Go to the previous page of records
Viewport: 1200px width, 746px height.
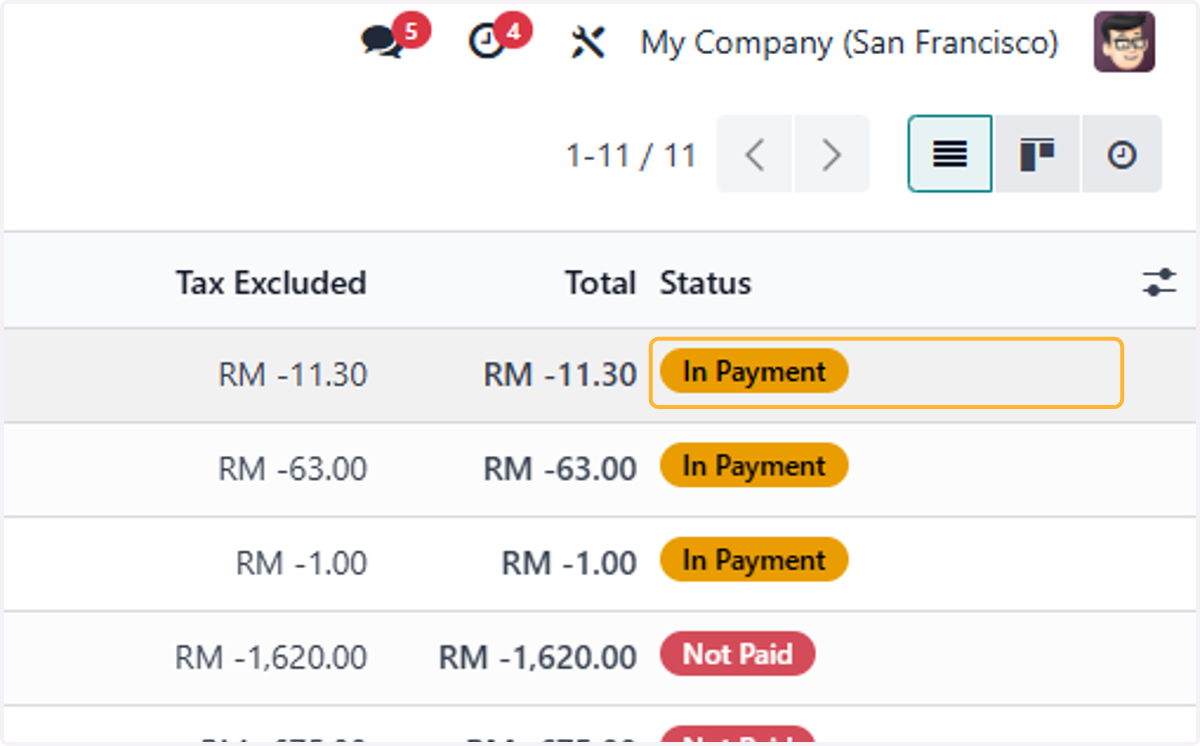[x=755, y=154]
